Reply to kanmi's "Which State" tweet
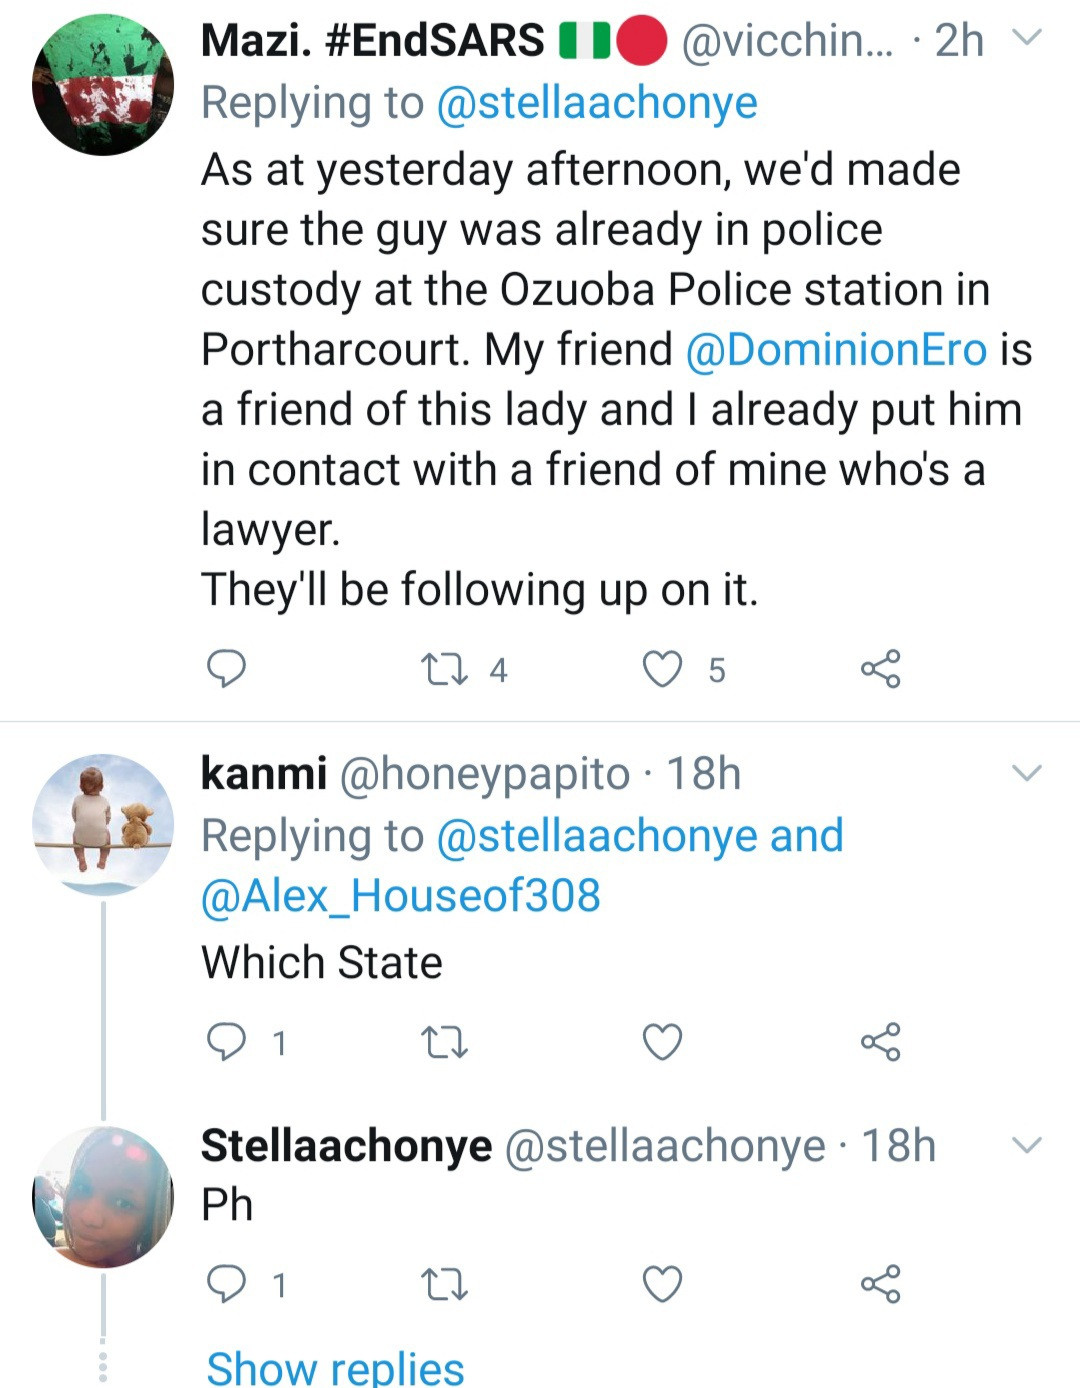Screen dimensions: 1080x1388 pyautogui.click(x=226, y=1042)
